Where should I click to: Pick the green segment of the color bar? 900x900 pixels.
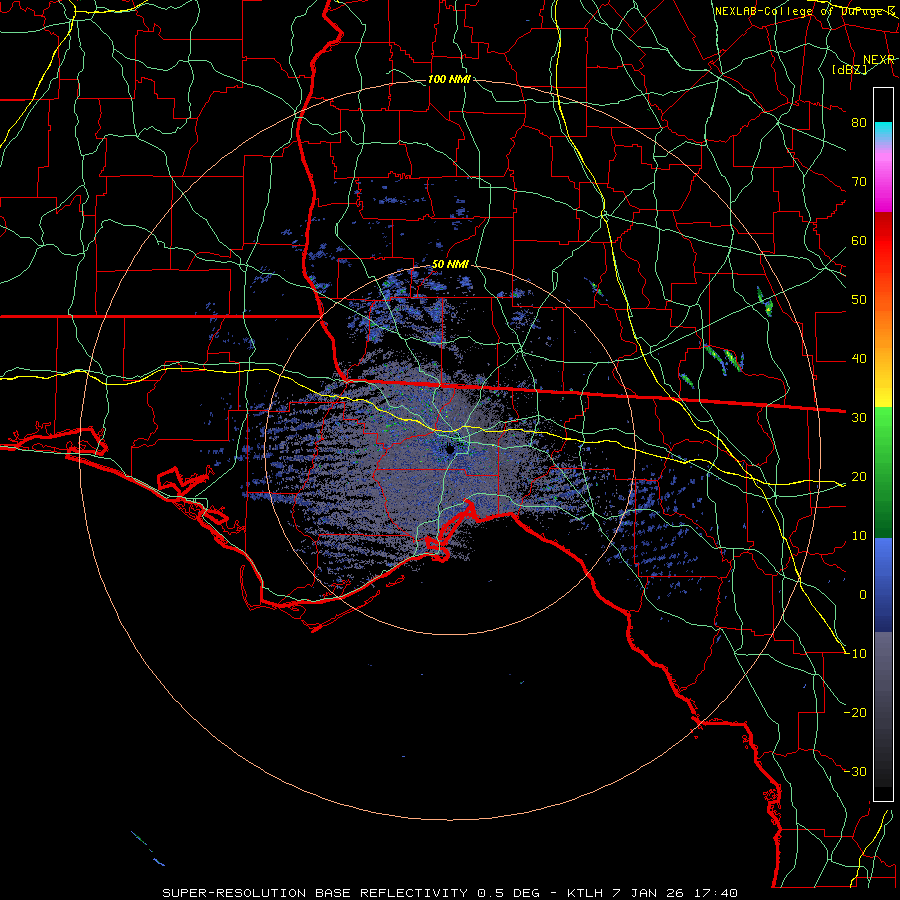883,472
